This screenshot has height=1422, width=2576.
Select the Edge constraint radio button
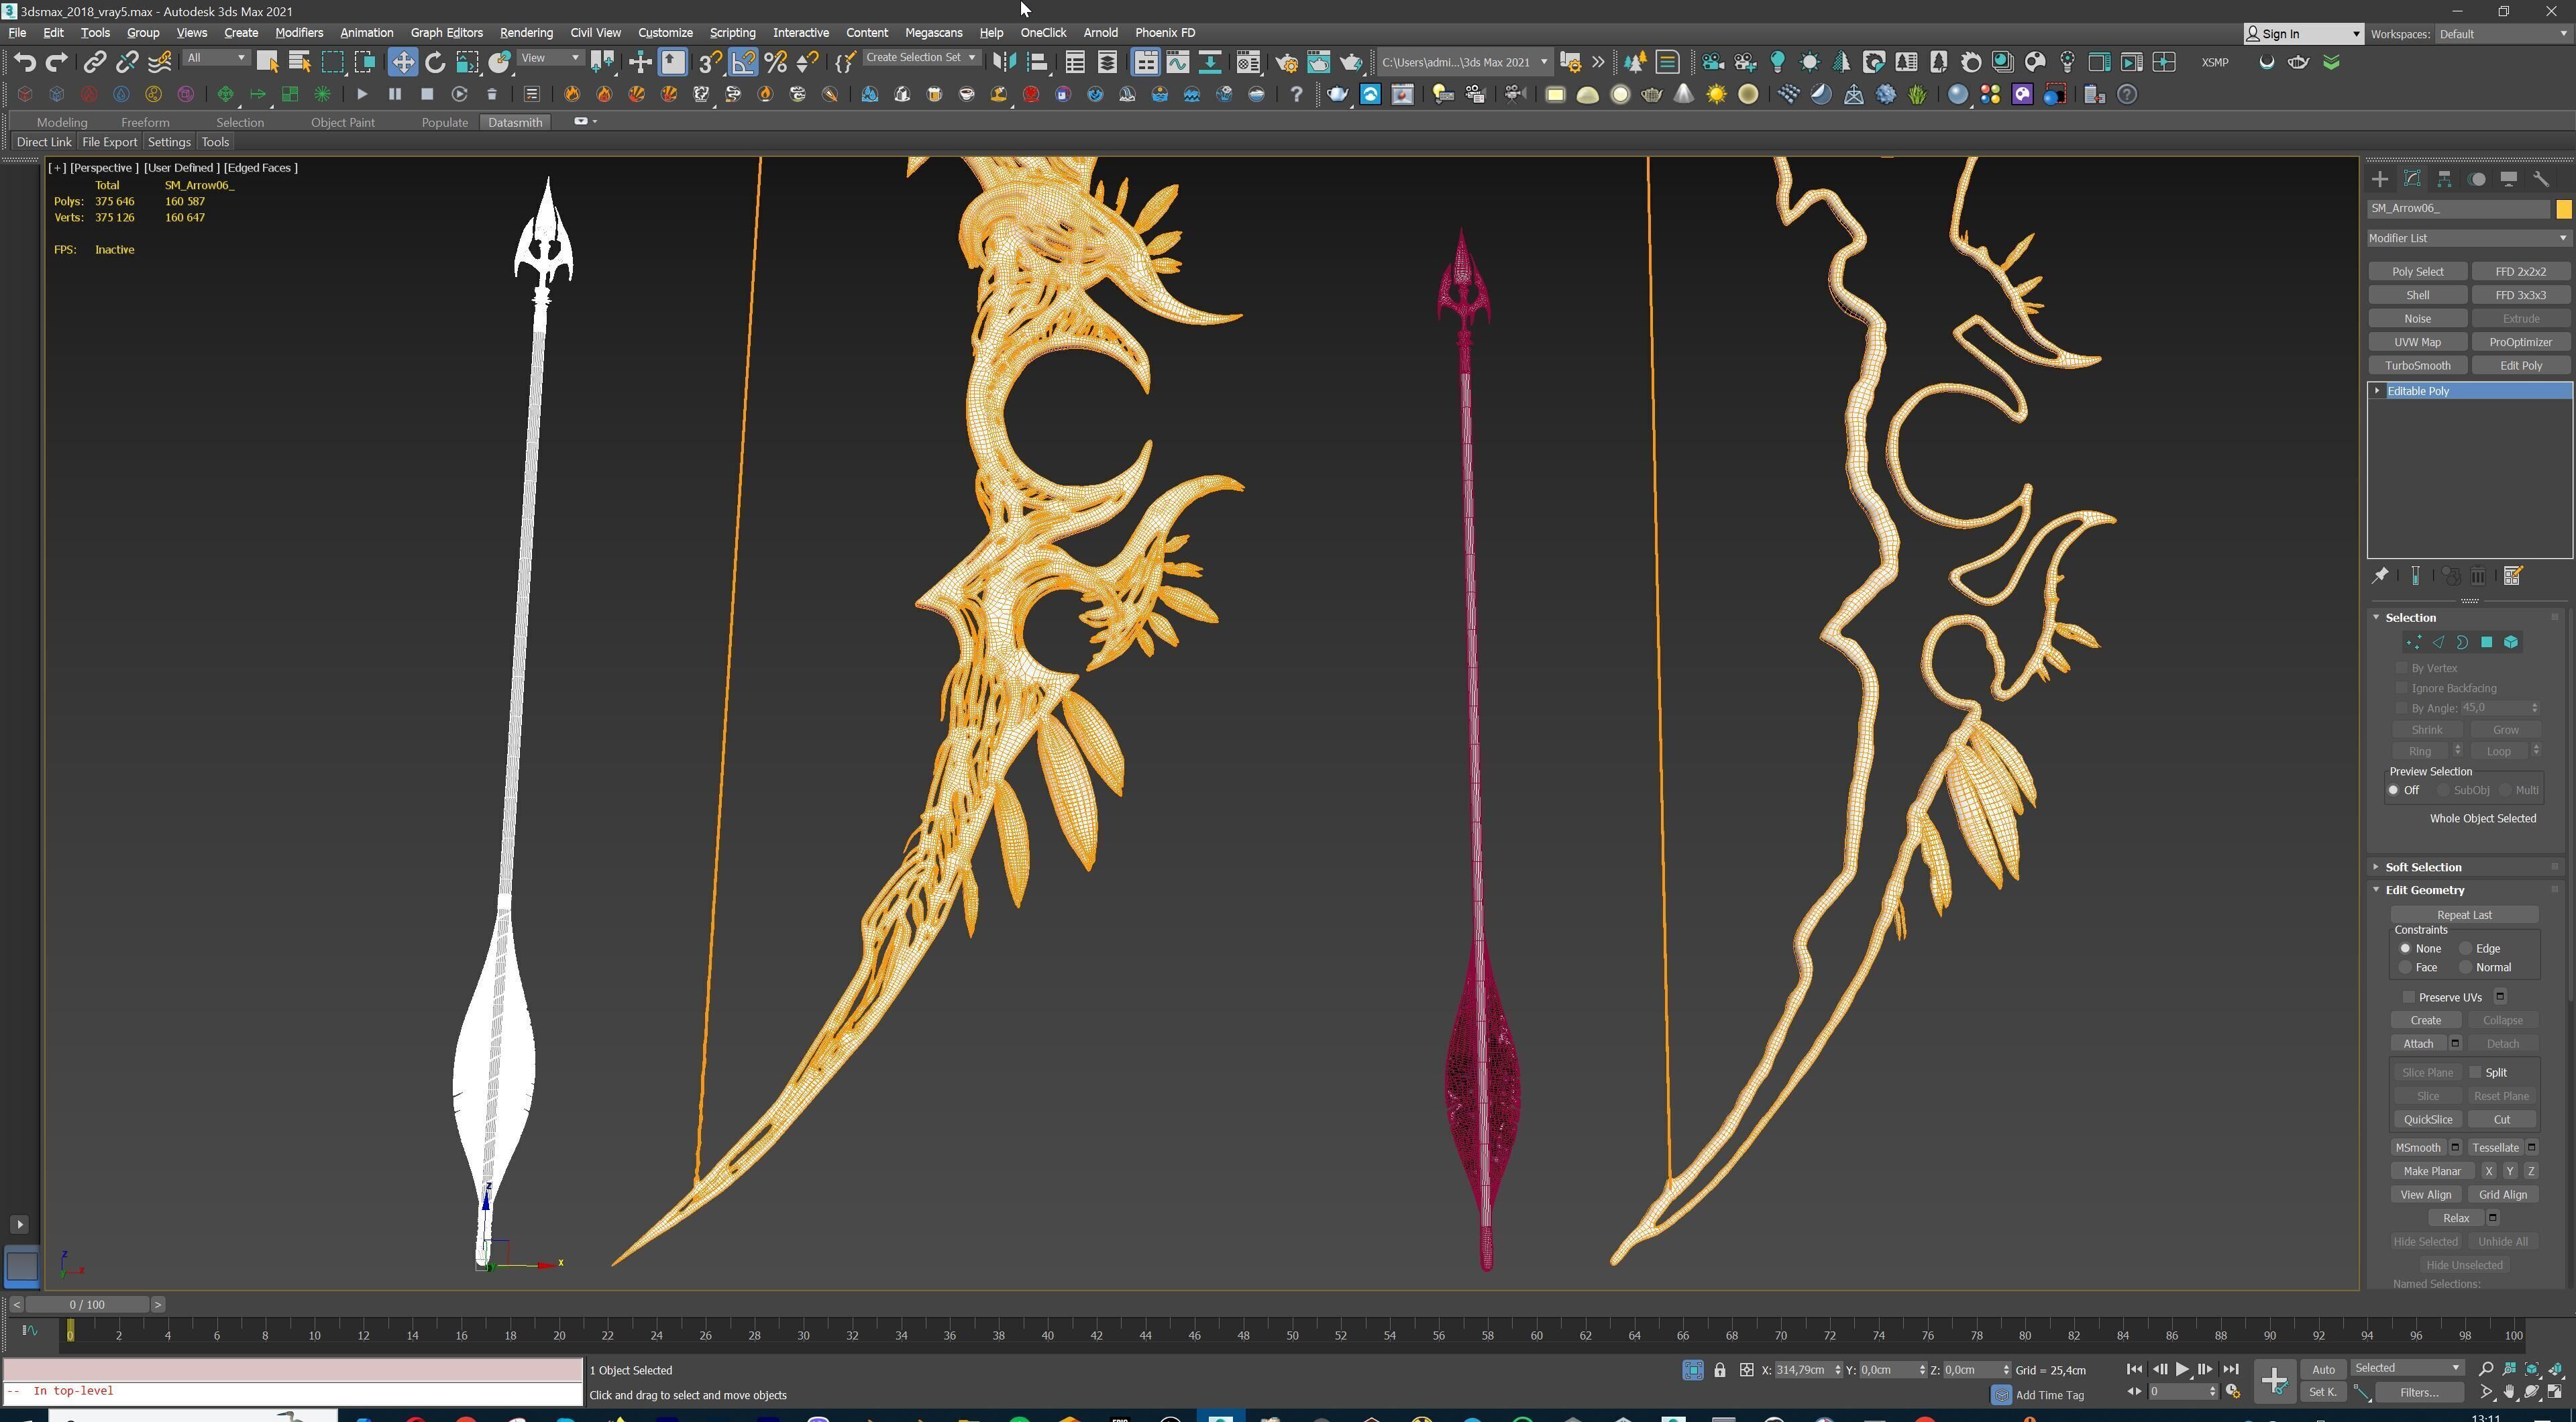point(2466,948)
